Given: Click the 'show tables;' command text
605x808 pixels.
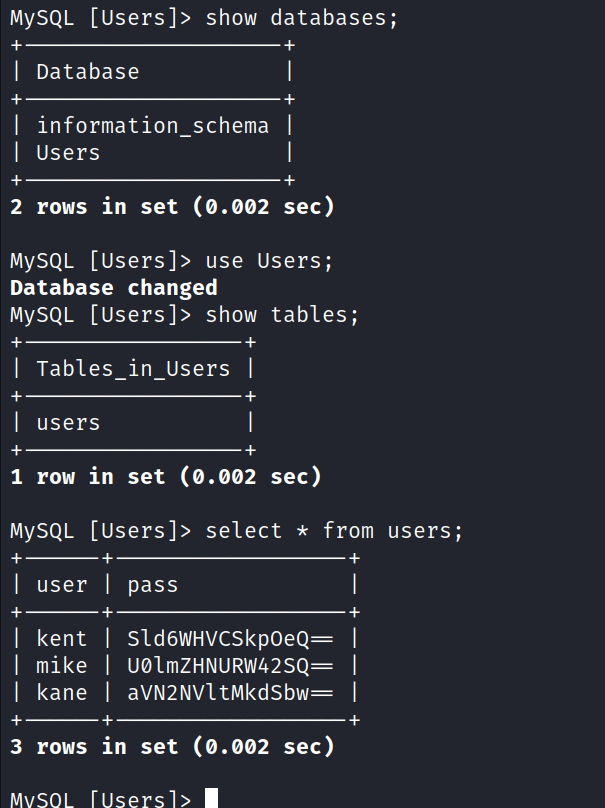Looking at the screenshot, I should tap(282, 315).
